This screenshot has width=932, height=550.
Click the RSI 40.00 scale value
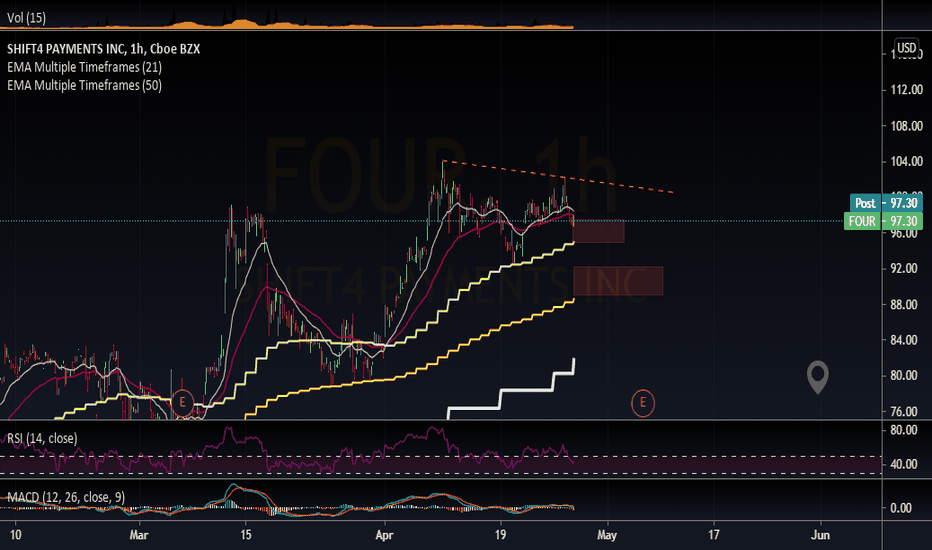(x=903, y=464)
